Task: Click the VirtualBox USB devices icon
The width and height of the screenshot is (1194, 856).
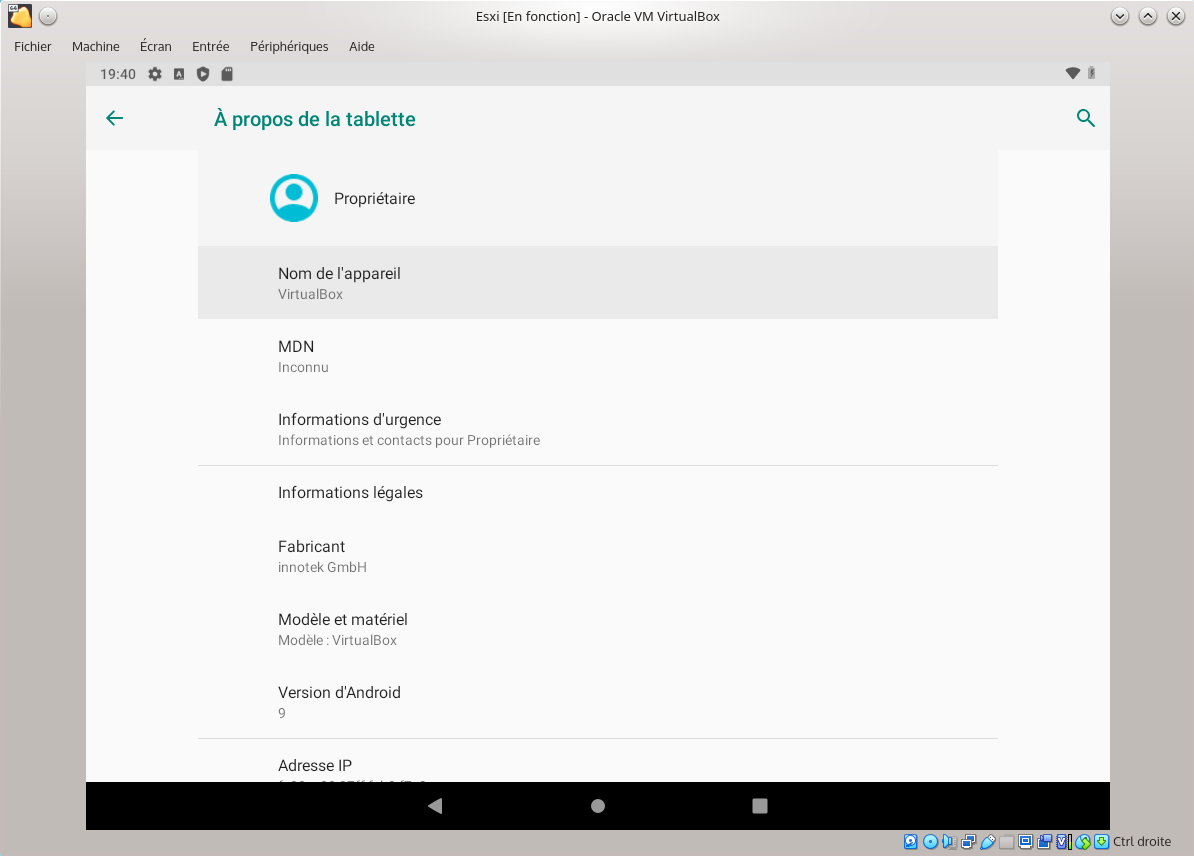Action: [x=988, y=842]
